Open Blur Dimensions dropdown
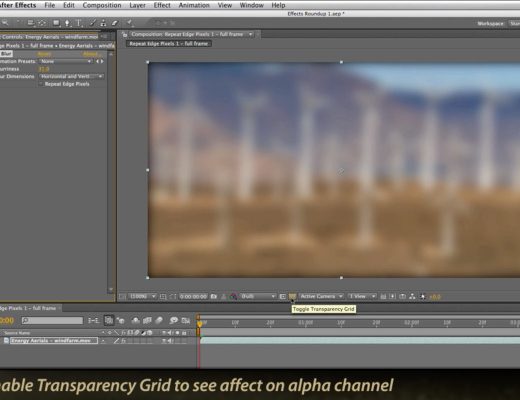520x400 pixels. [72, 76]
